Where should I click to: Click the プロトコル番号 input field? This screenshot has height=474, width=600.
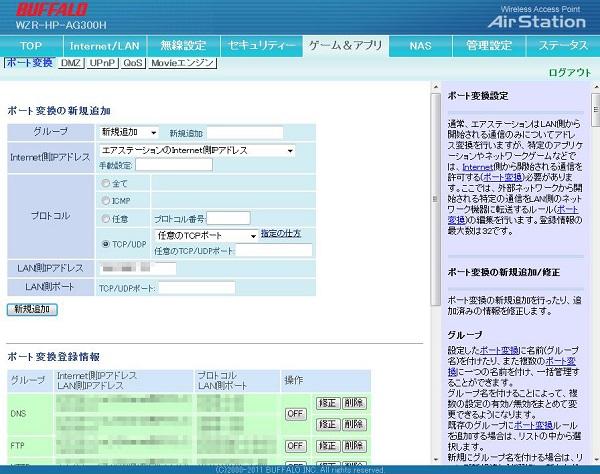click(x=228, y=218)
